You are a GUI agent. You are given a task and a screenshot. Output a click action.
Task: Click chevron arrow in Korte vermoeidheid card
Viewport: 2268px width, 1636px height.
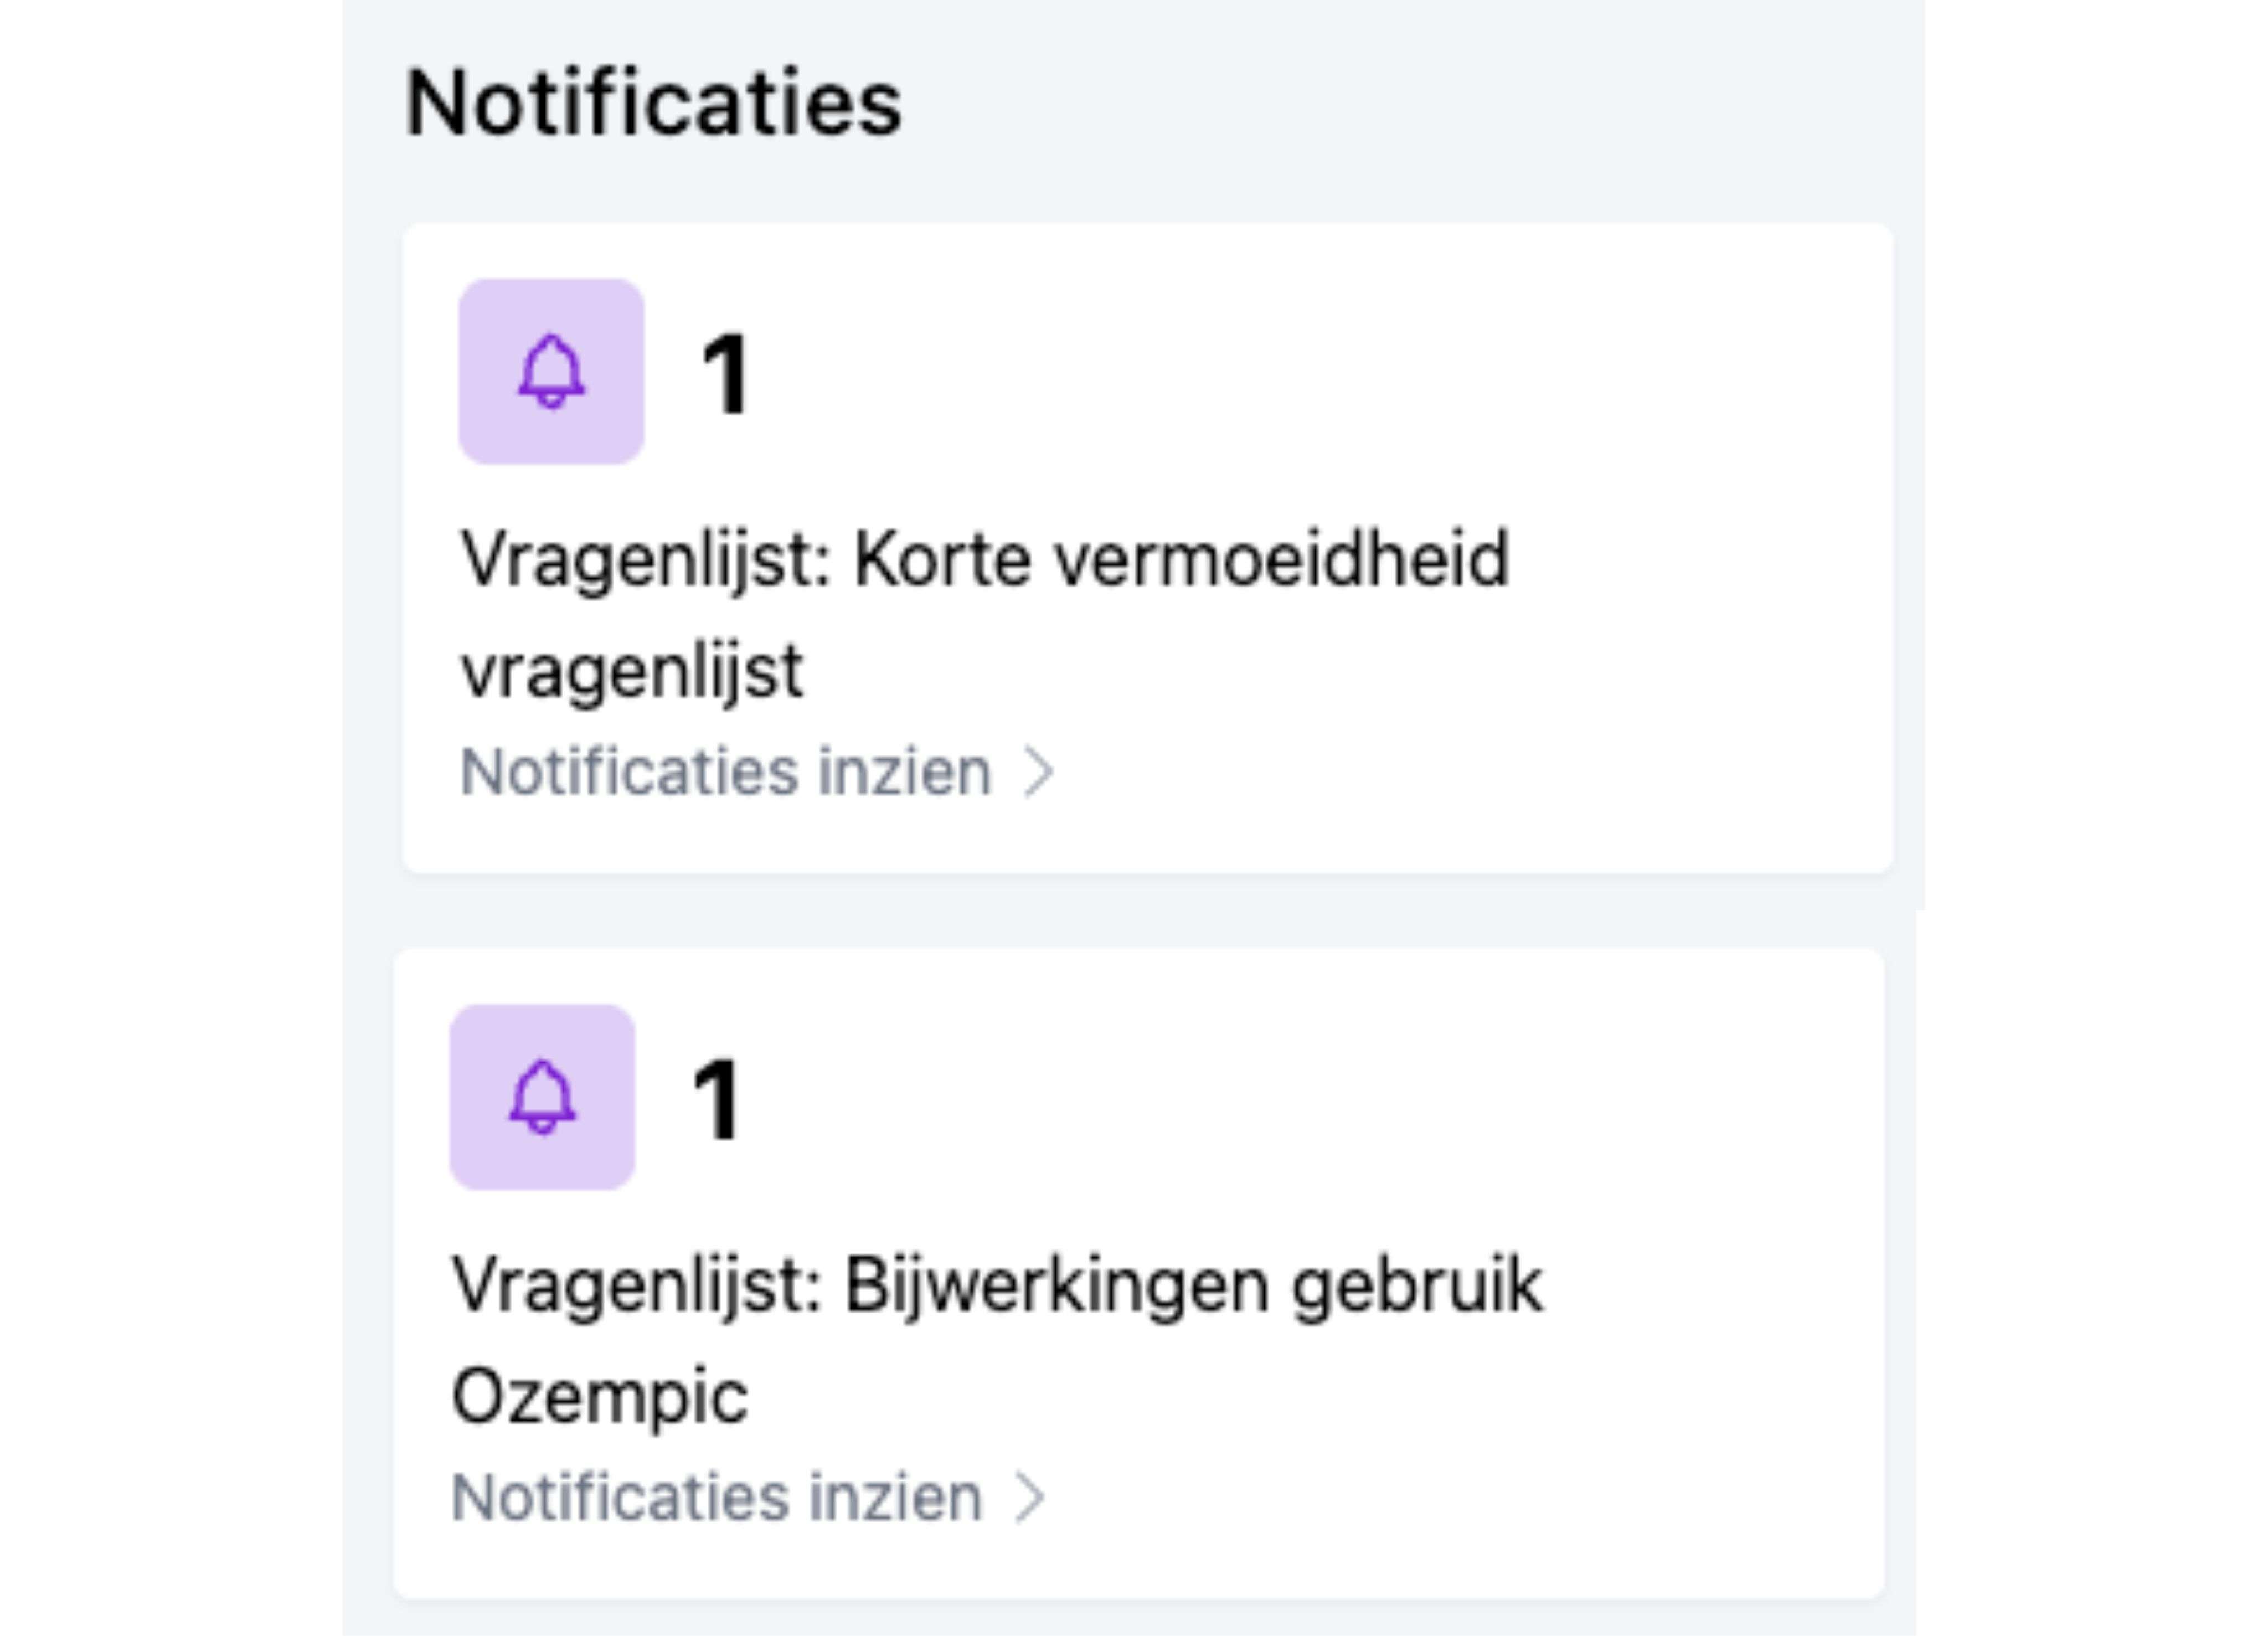(1039, 772)
